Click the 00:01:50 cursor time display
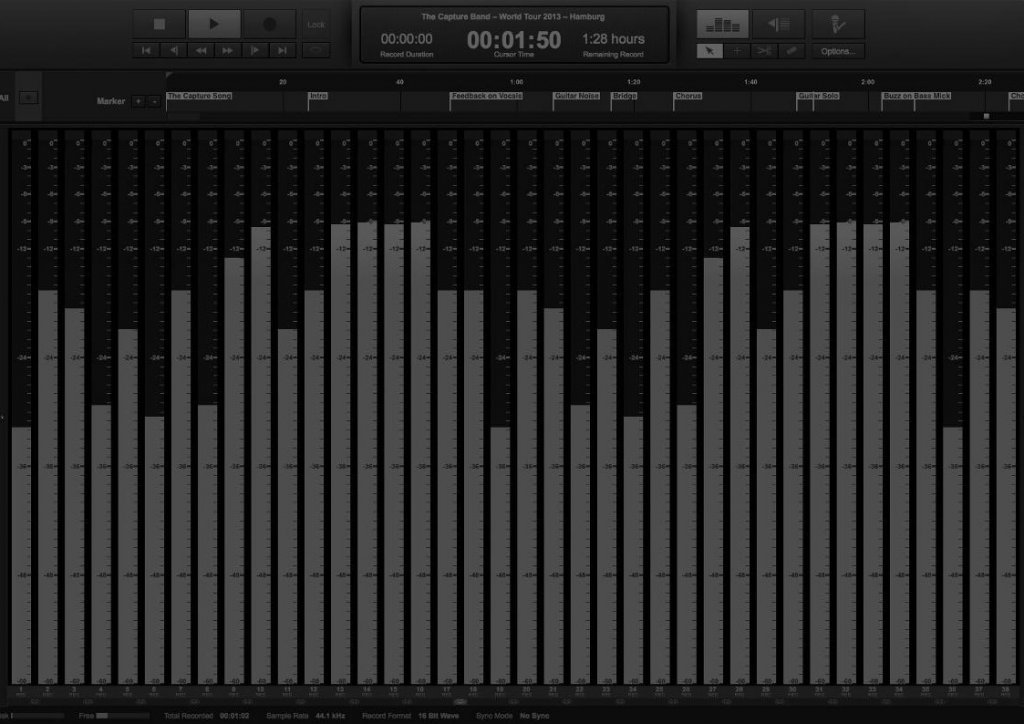 tap(514, 40)
